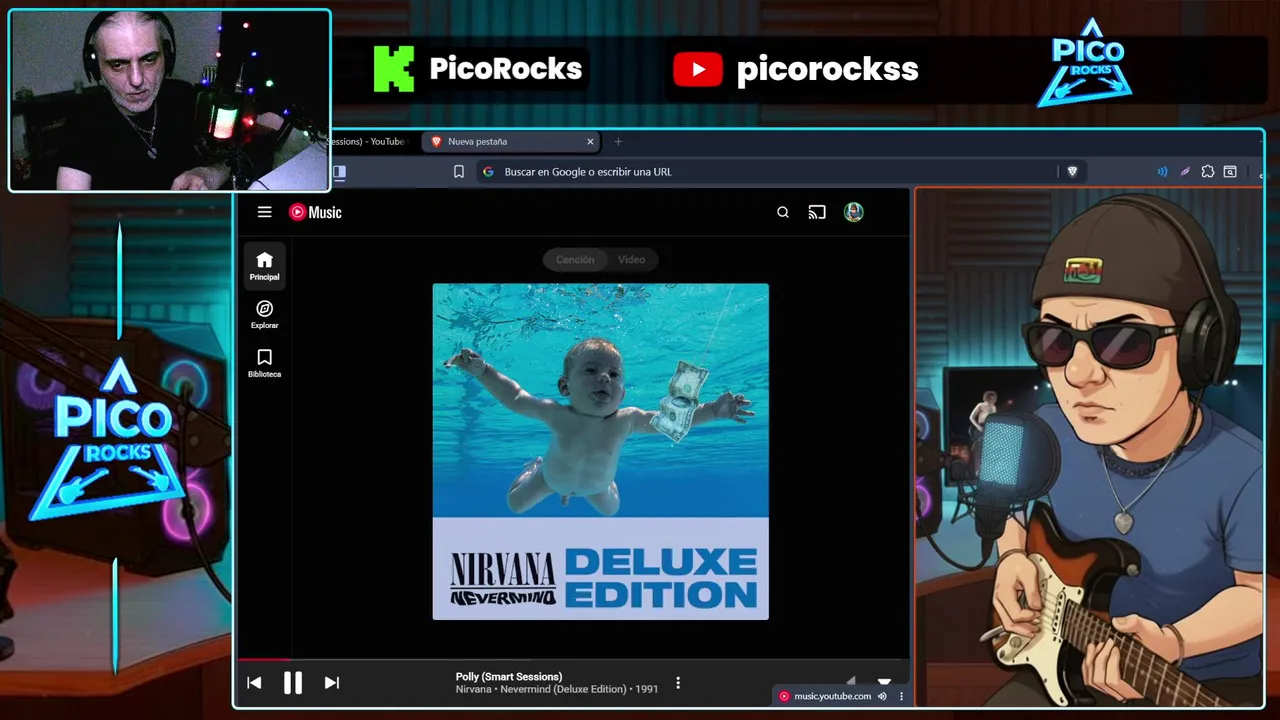Click the Nevermind Deluxe Edition album art
This screenshot has width=1280, height=720.
[x=601, y=452]
